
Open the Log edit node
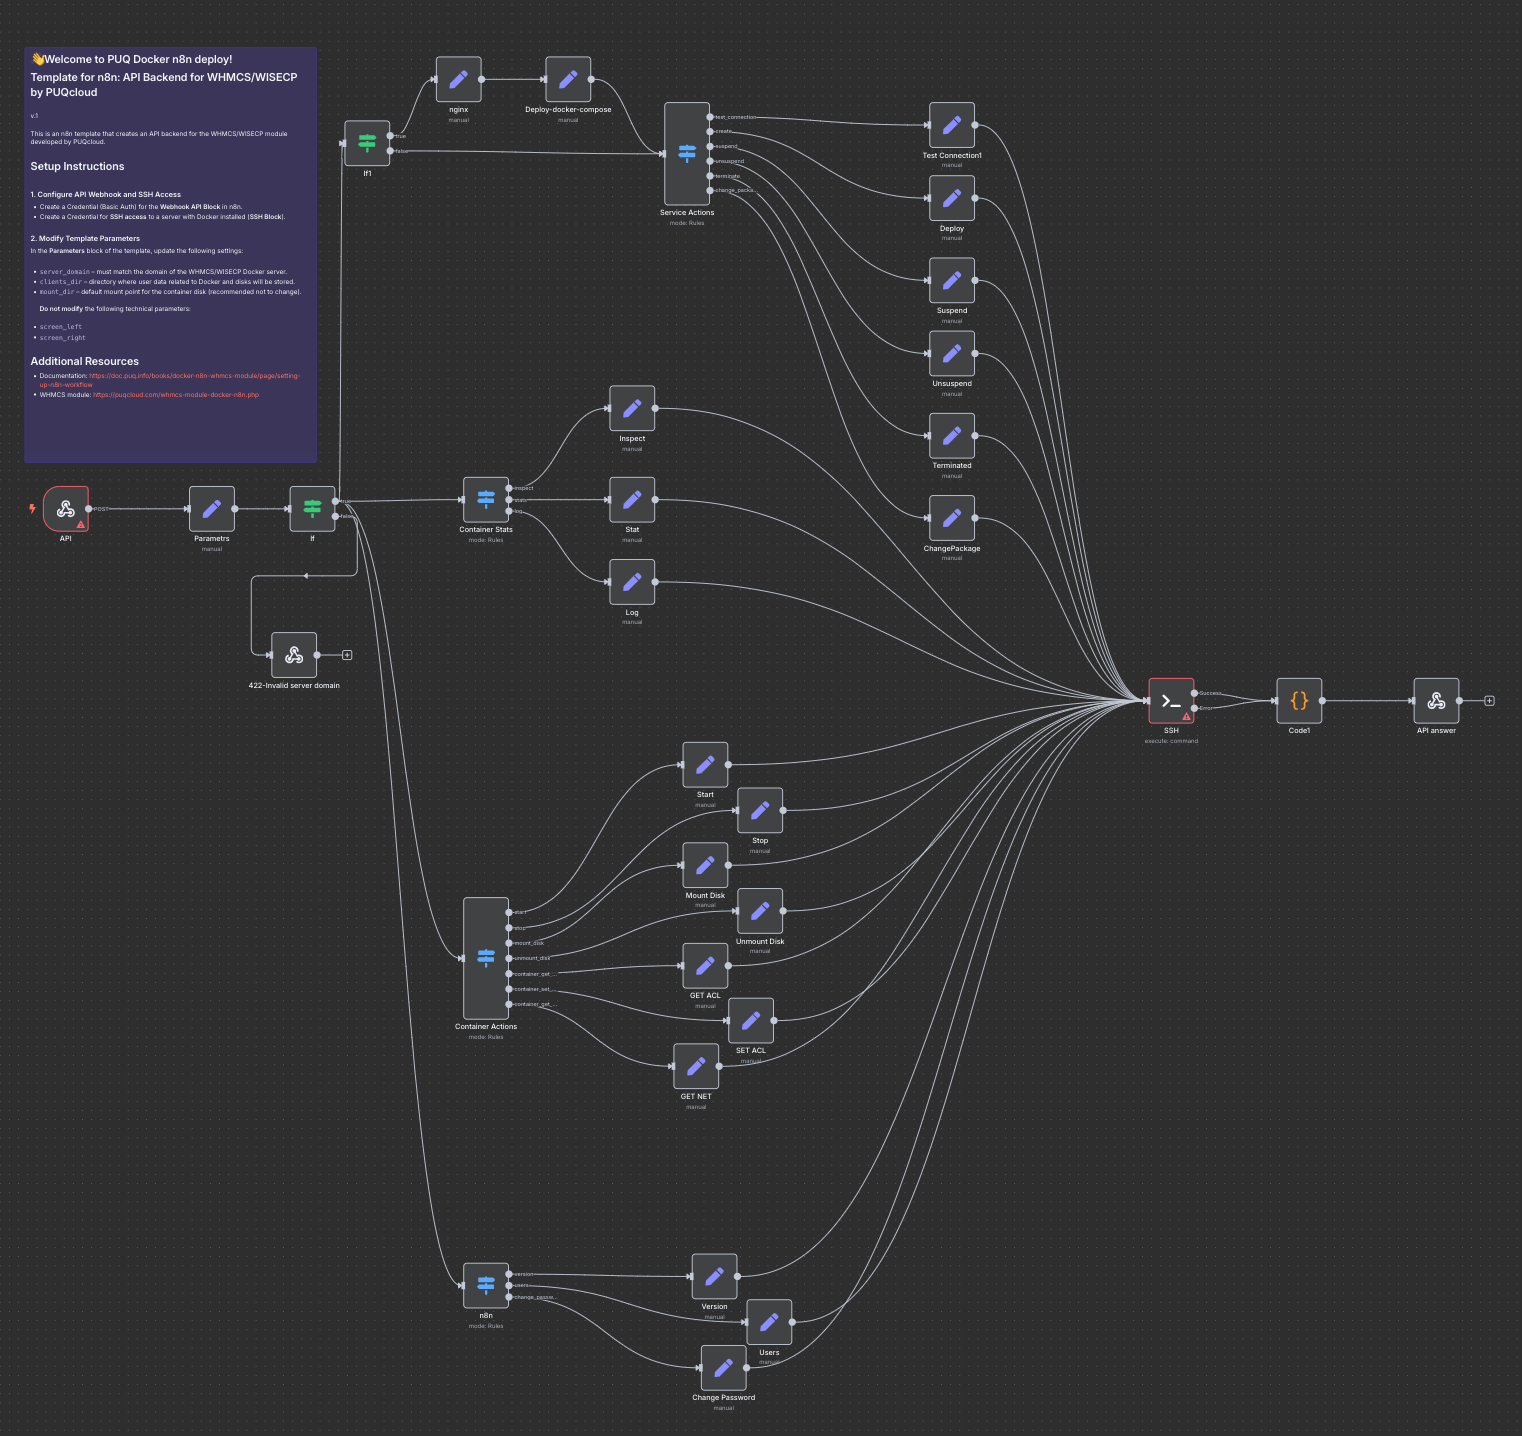coord(632,581)
